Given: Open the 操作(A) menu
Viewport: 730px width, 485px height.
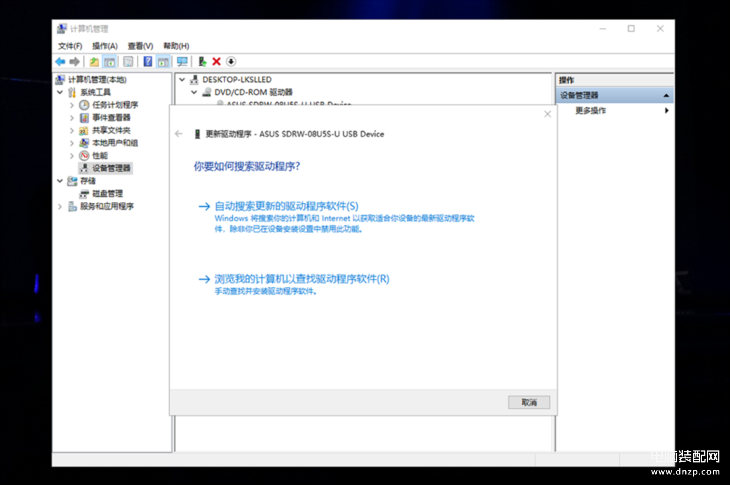Looking at the screenshot, I should pyautogui.click(x=105, y=46).
